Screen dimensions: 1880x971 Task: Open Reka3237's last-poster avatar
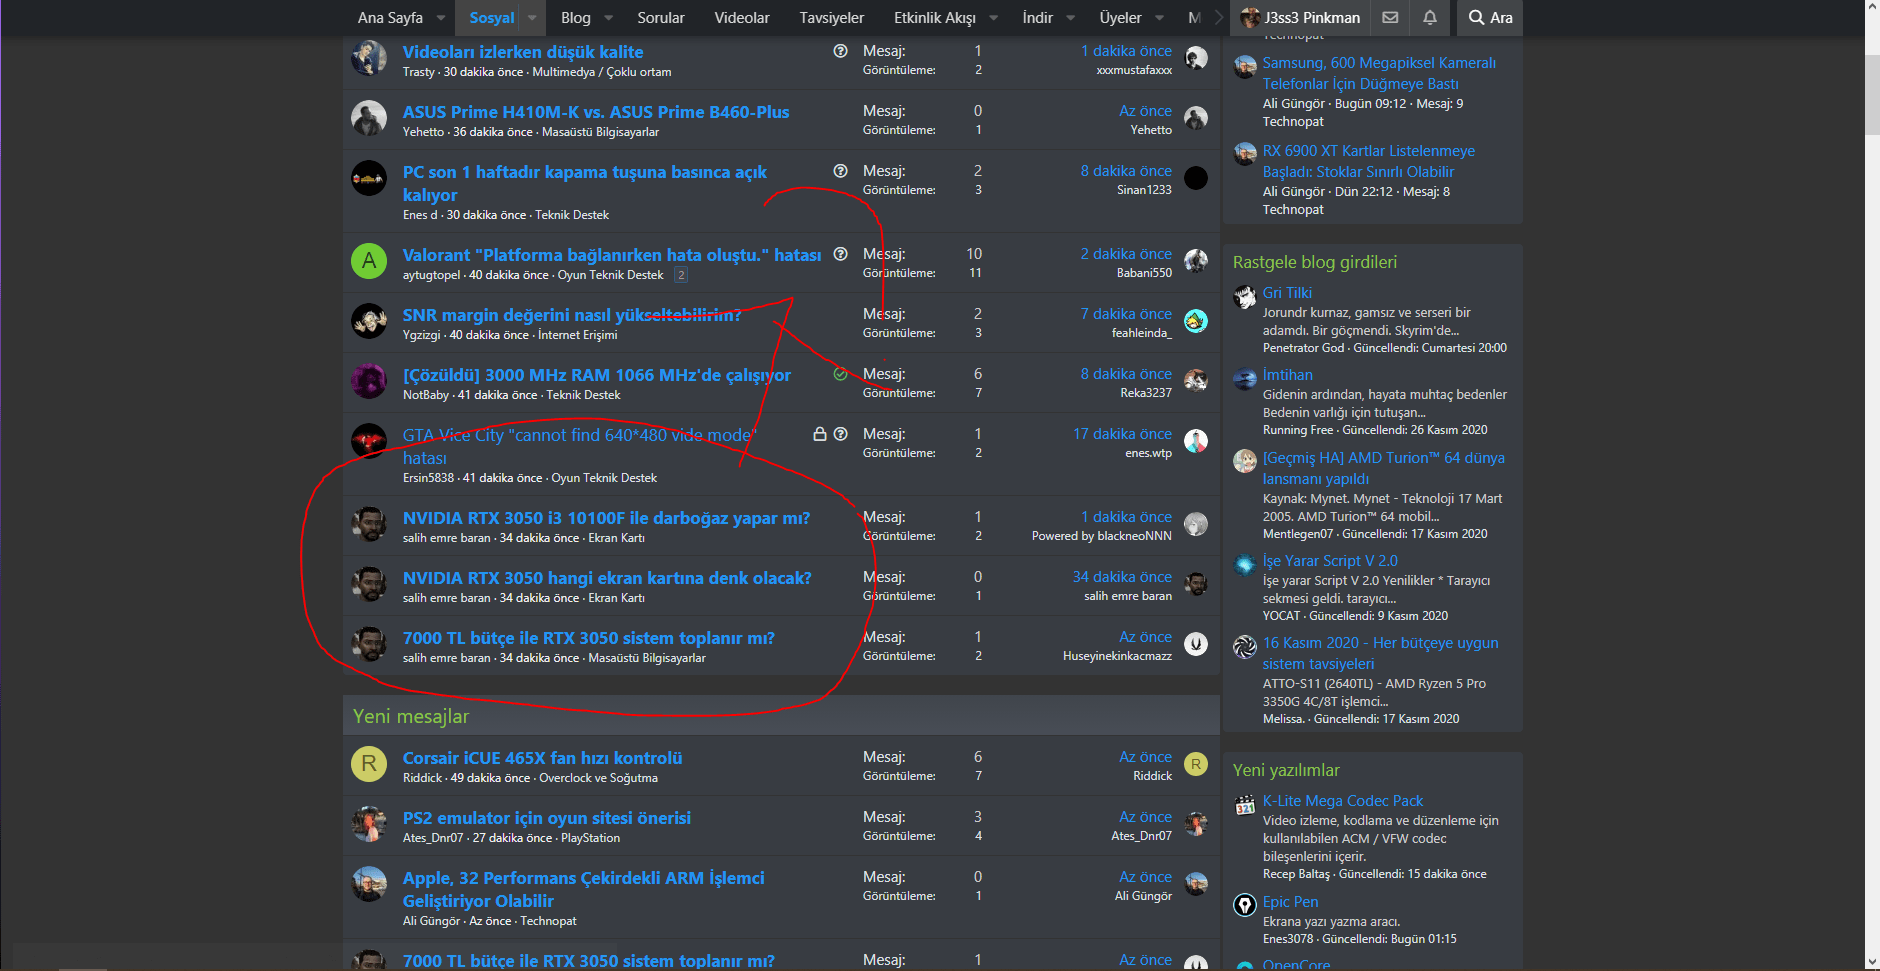(x=1196, y=381)
